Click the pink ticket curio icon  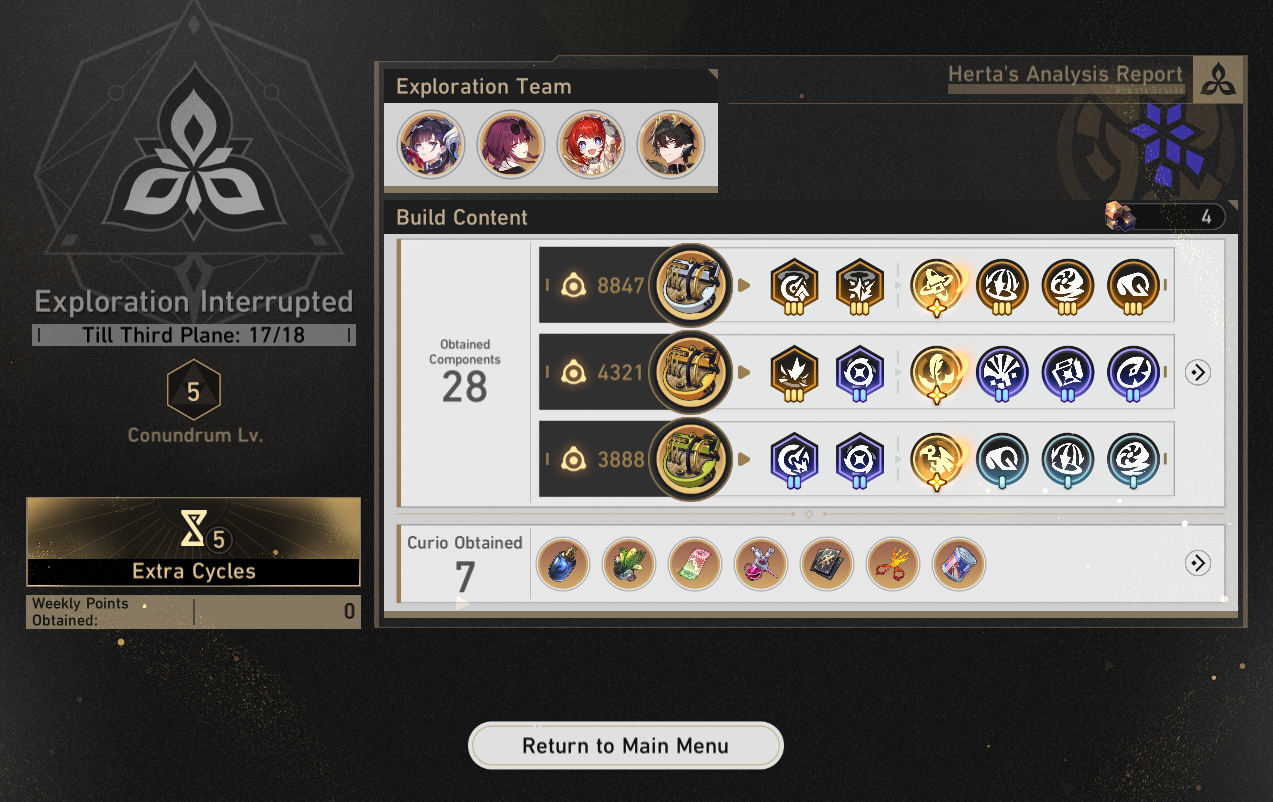[x=695, y=563]
